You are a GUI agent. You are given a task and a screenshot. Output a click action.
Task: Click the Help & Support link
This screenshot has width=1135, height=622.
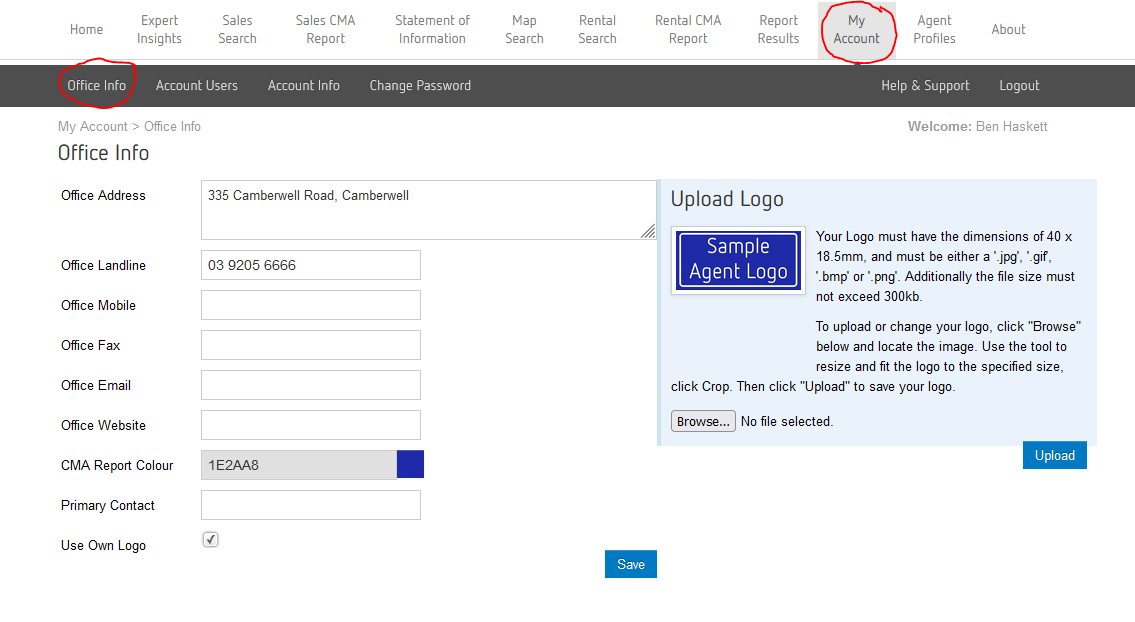pyautogui.click(x=925, y=86)
